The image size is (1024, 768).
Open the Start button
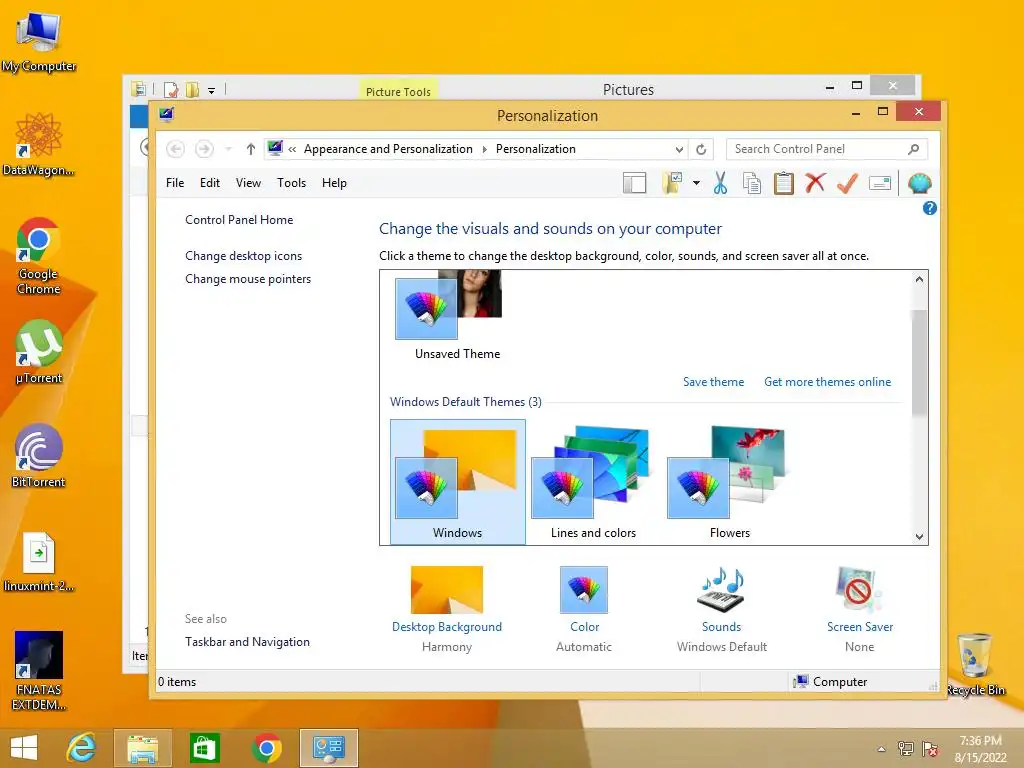point(24,748)
